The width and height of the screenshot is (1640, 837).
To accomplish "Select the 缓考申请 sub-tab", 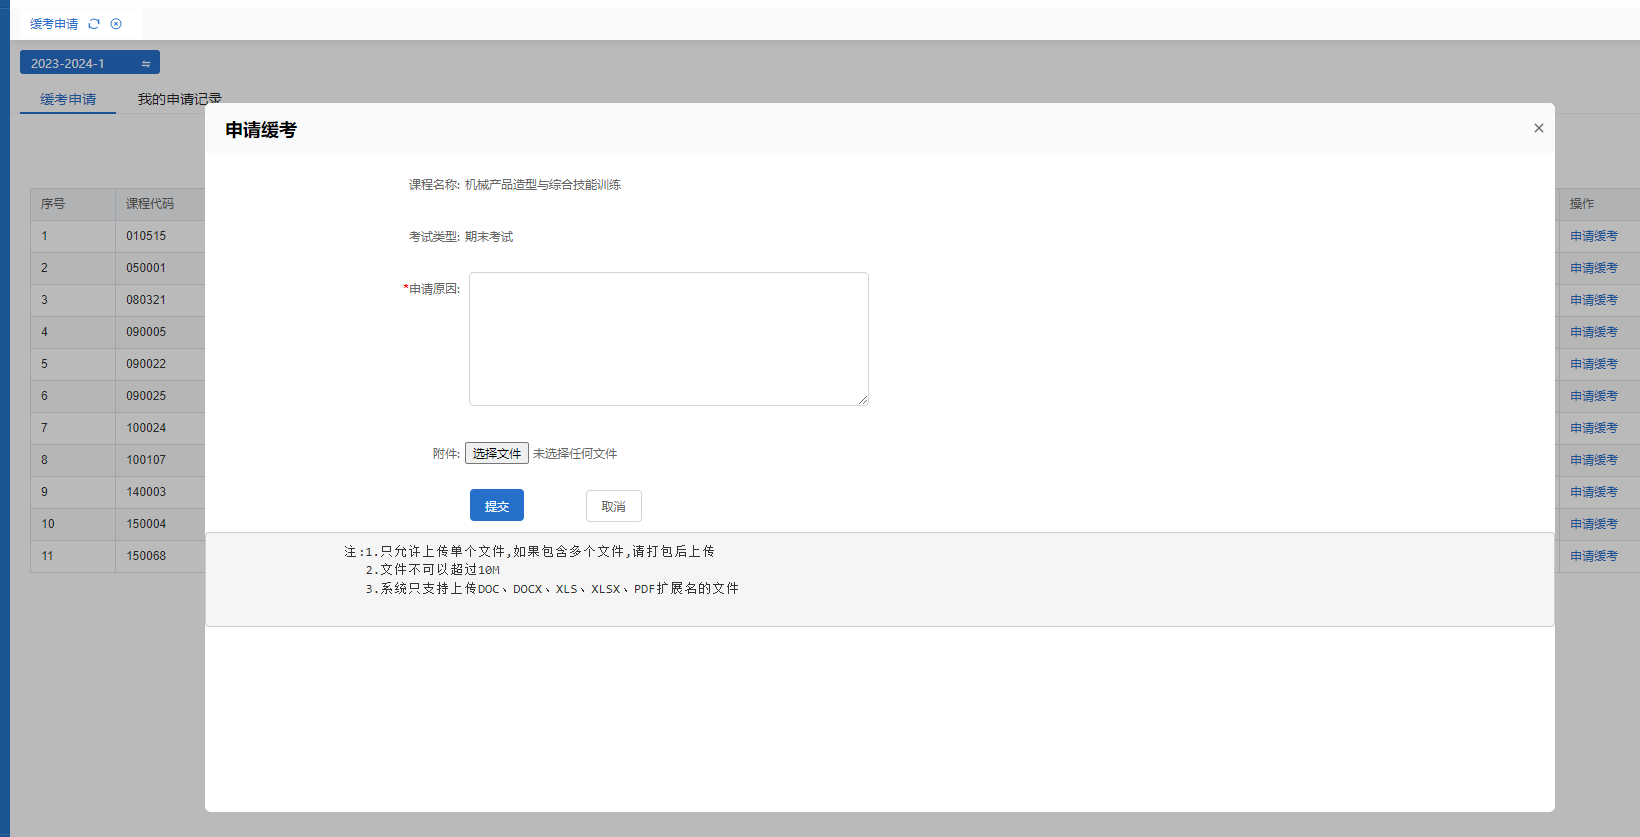I will click(68, 99).
